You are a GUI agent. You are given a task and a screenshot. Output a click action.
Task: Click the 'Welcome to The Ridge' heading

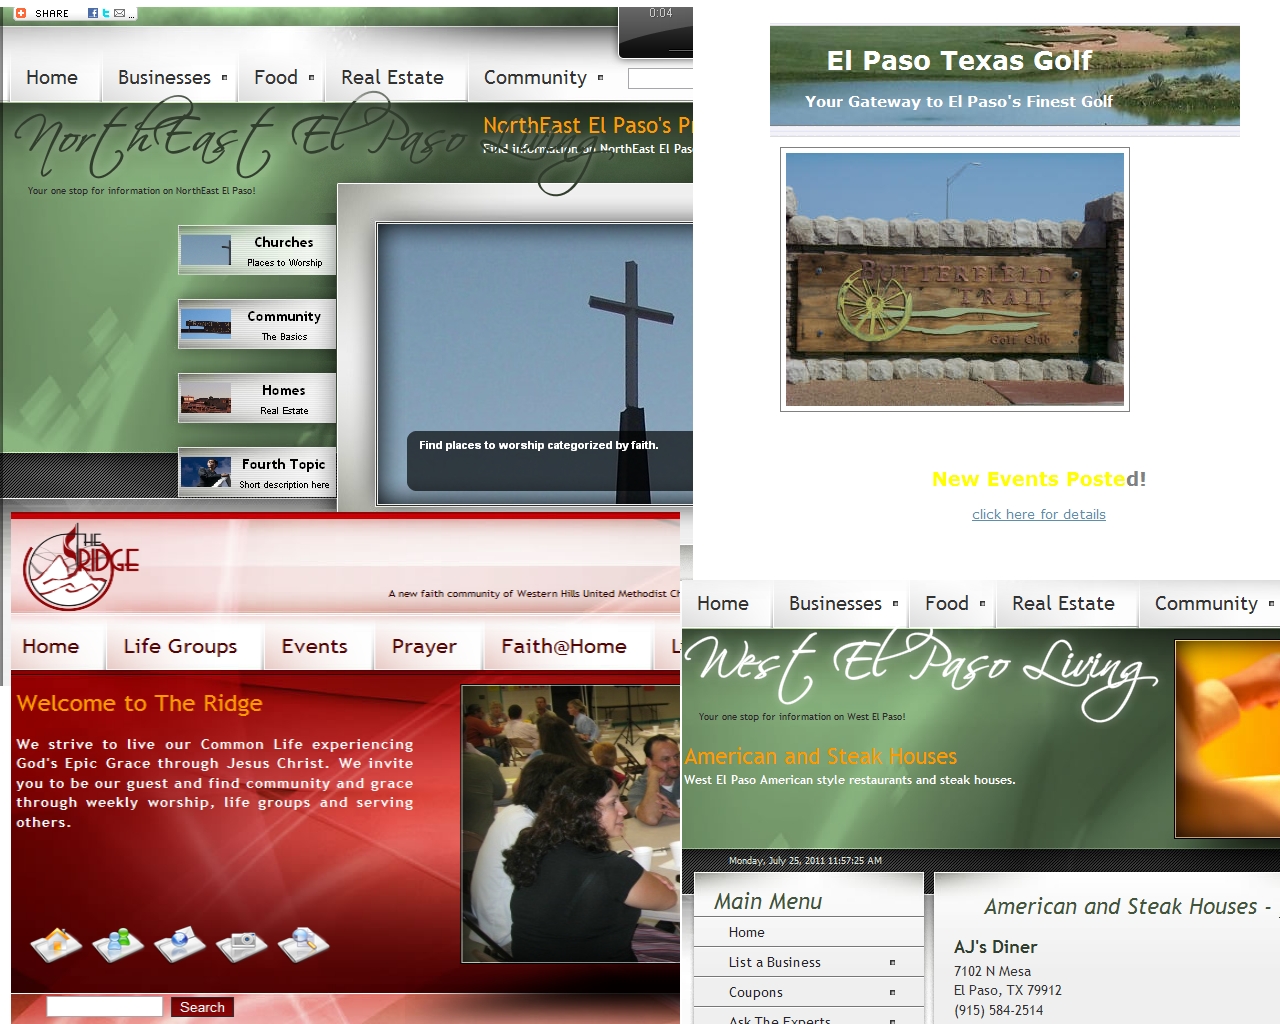tap(139, 703)
